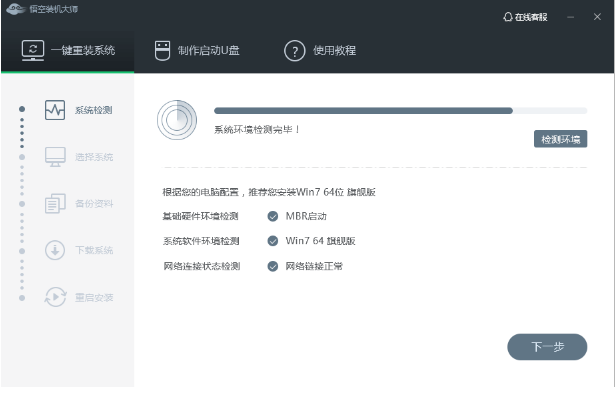Click the online service bell icon

click(508, 17)
